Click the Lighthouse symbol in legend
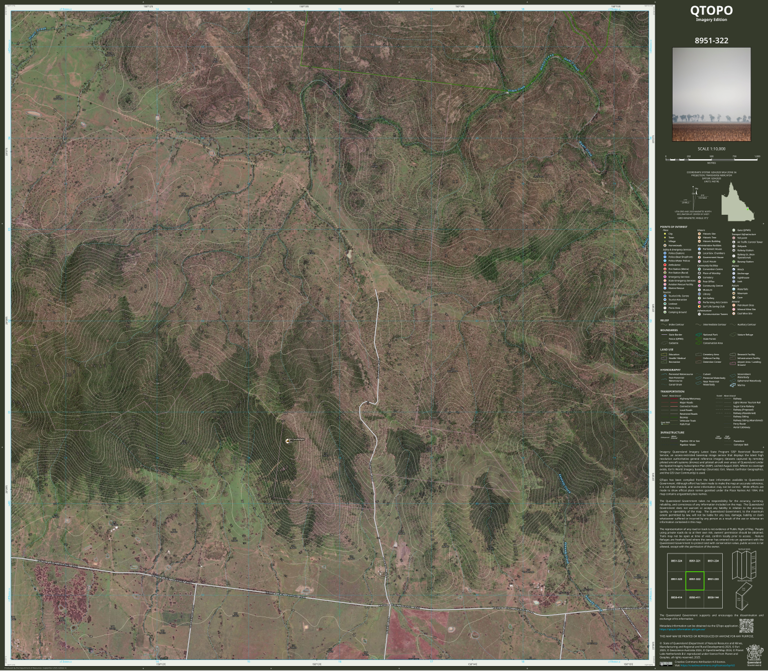The height and width of the screenshot is (671, 768). click(734, 278)
